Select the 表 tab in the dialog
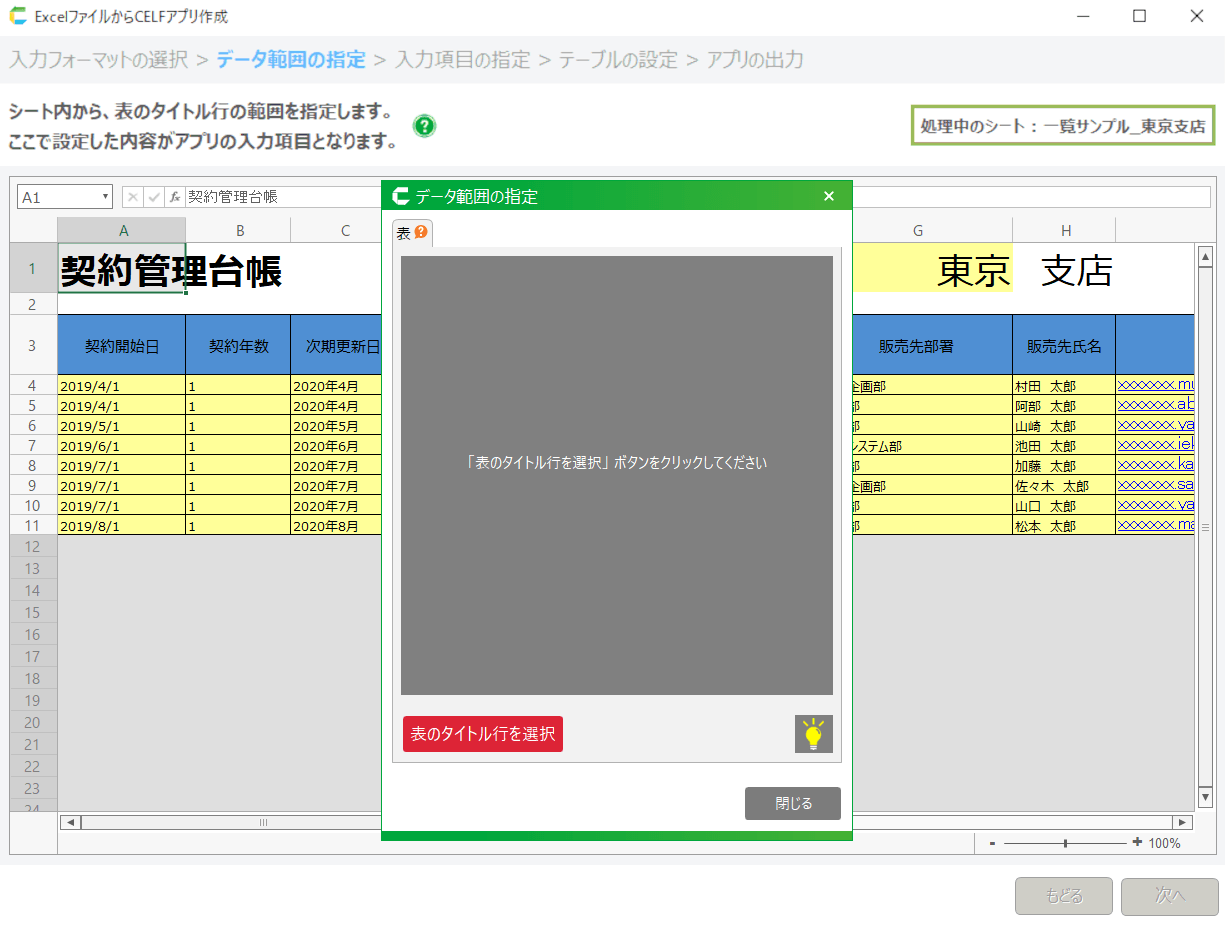Image resolution: width=1225 pixels, height=931 pixels. (x=404, y=233)
